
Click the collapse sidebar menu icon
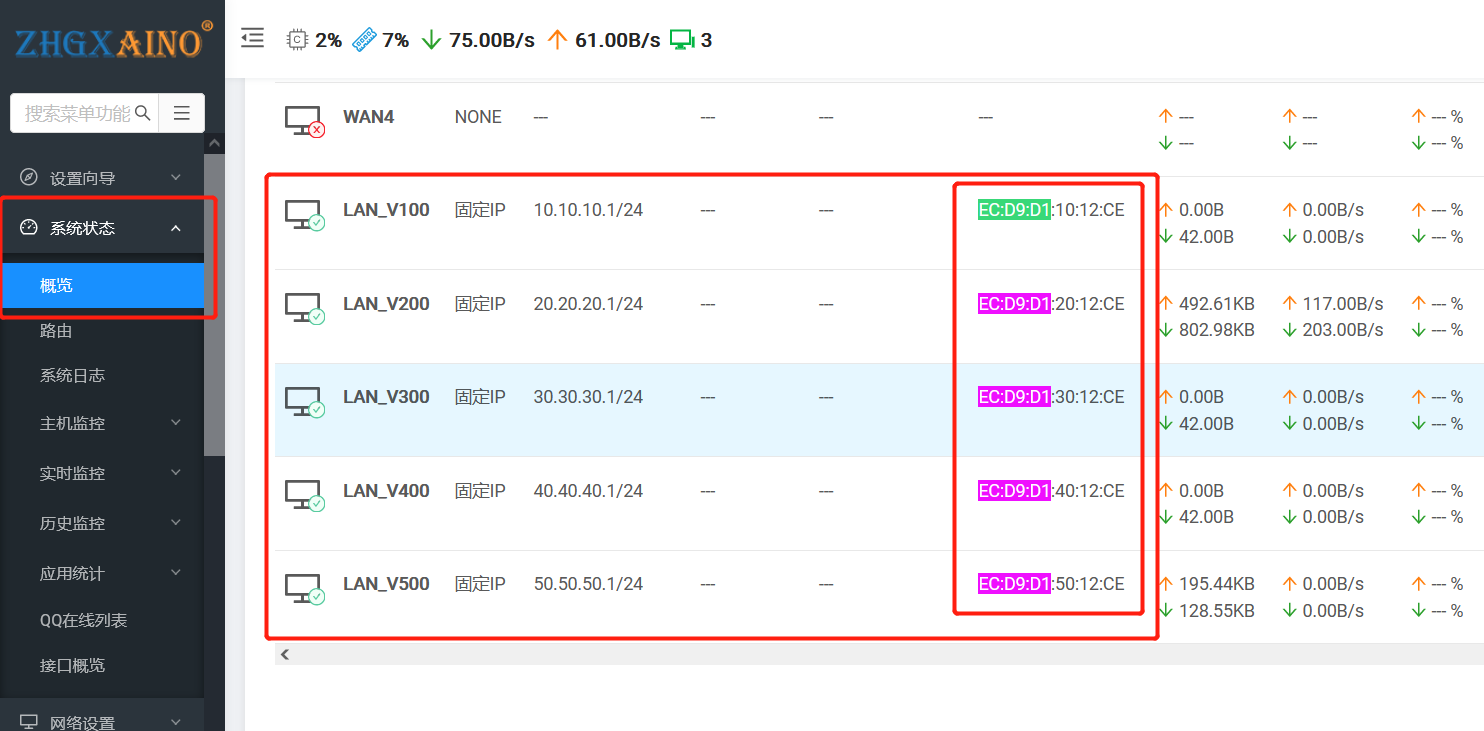pos(253,39)
